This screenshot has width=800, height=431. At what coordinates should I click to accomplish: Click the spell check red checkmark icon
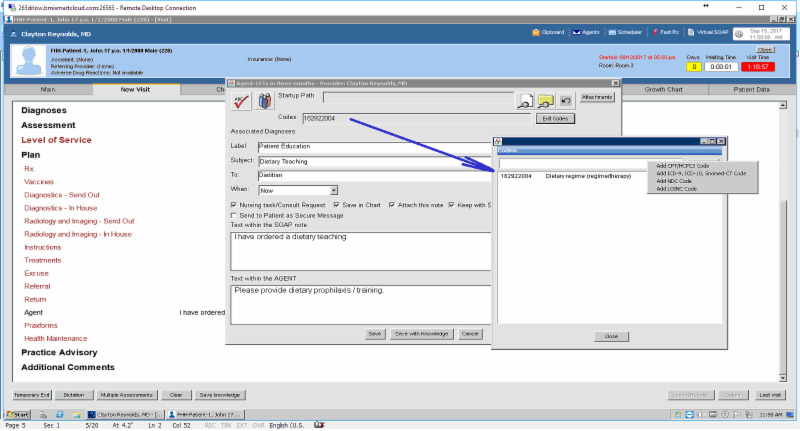coord(241,100)
